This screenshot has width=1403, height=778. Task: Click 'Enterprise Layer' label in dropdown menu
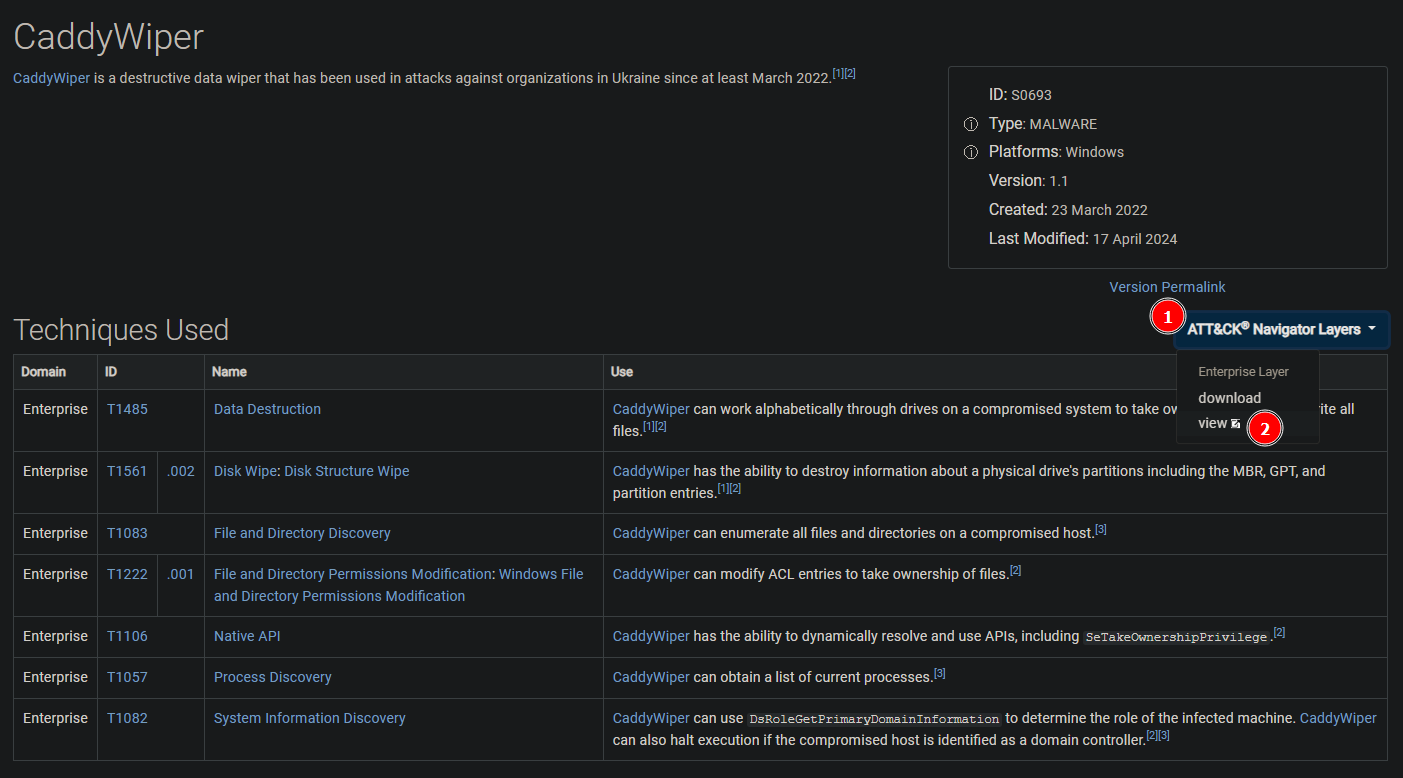coord(1244,372)
